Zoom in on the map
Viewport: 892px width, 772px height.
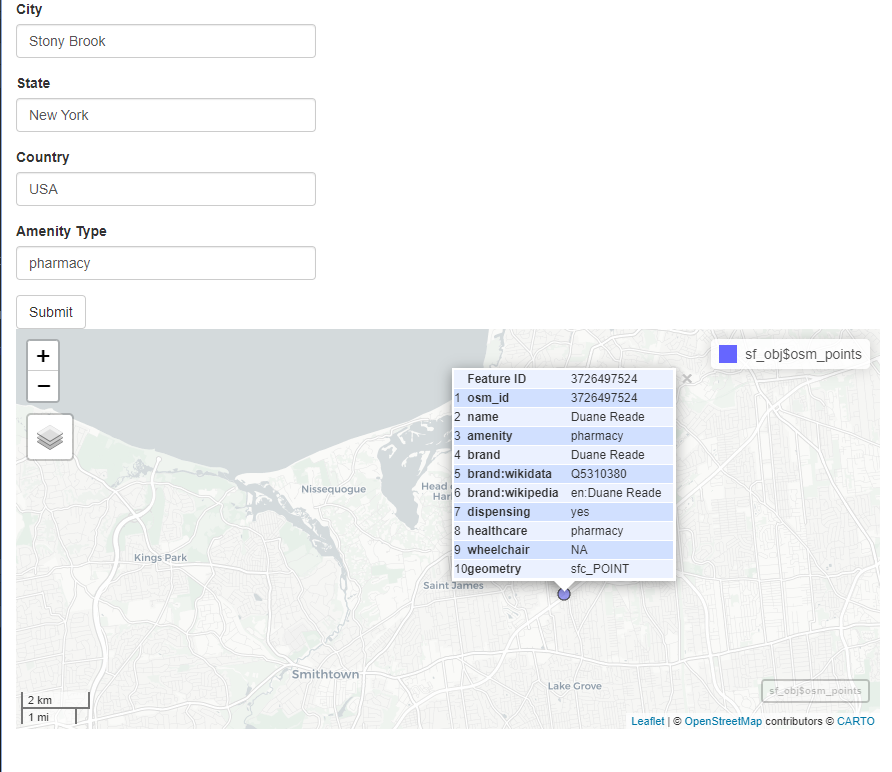tap(43, 356)
